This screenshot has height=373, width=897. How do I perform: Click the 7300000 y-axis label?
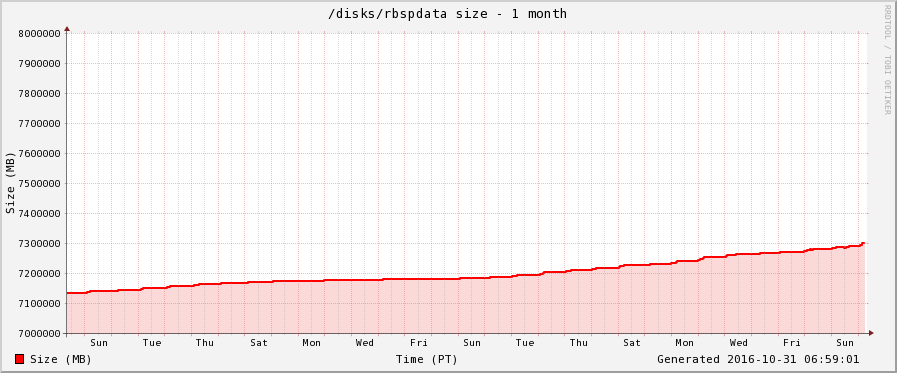[40, 244]
